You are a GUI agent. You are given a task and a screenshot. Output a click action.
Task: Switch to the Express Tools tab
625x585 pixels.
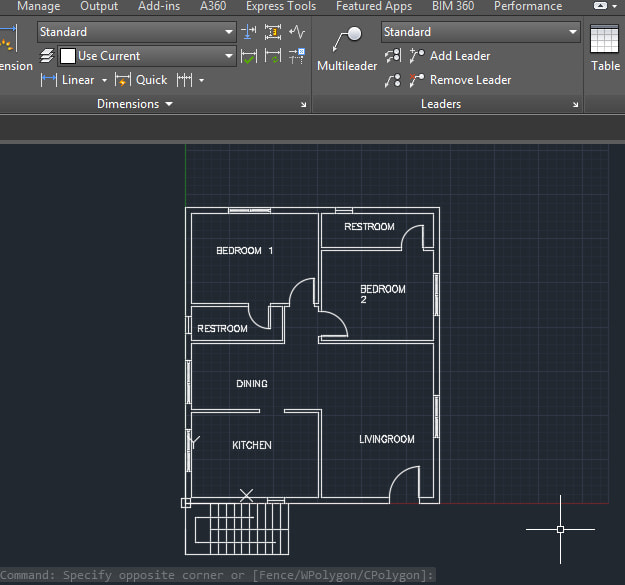pyautogui.click(x=280, y=6)
